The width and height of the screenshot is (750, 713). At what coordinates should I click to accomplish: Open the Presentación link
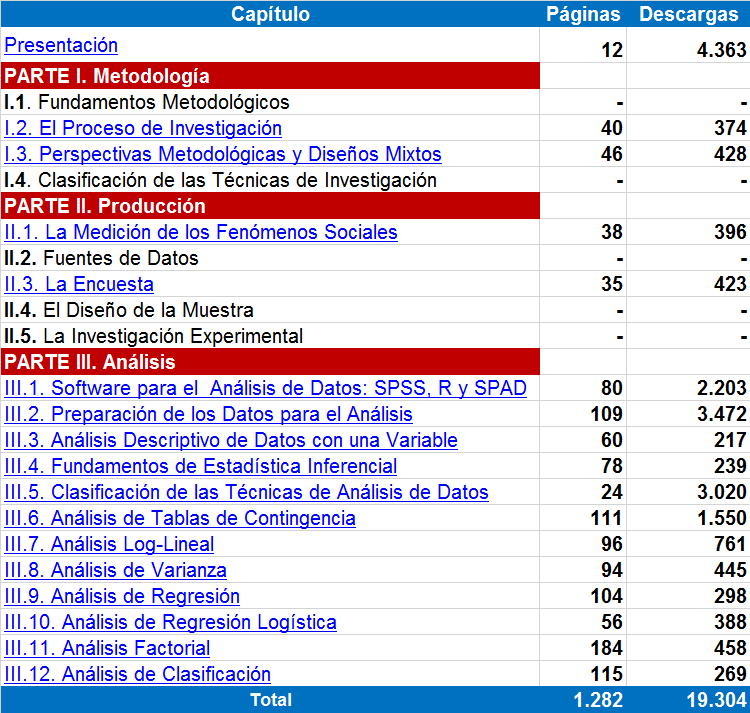click(61, 45)
